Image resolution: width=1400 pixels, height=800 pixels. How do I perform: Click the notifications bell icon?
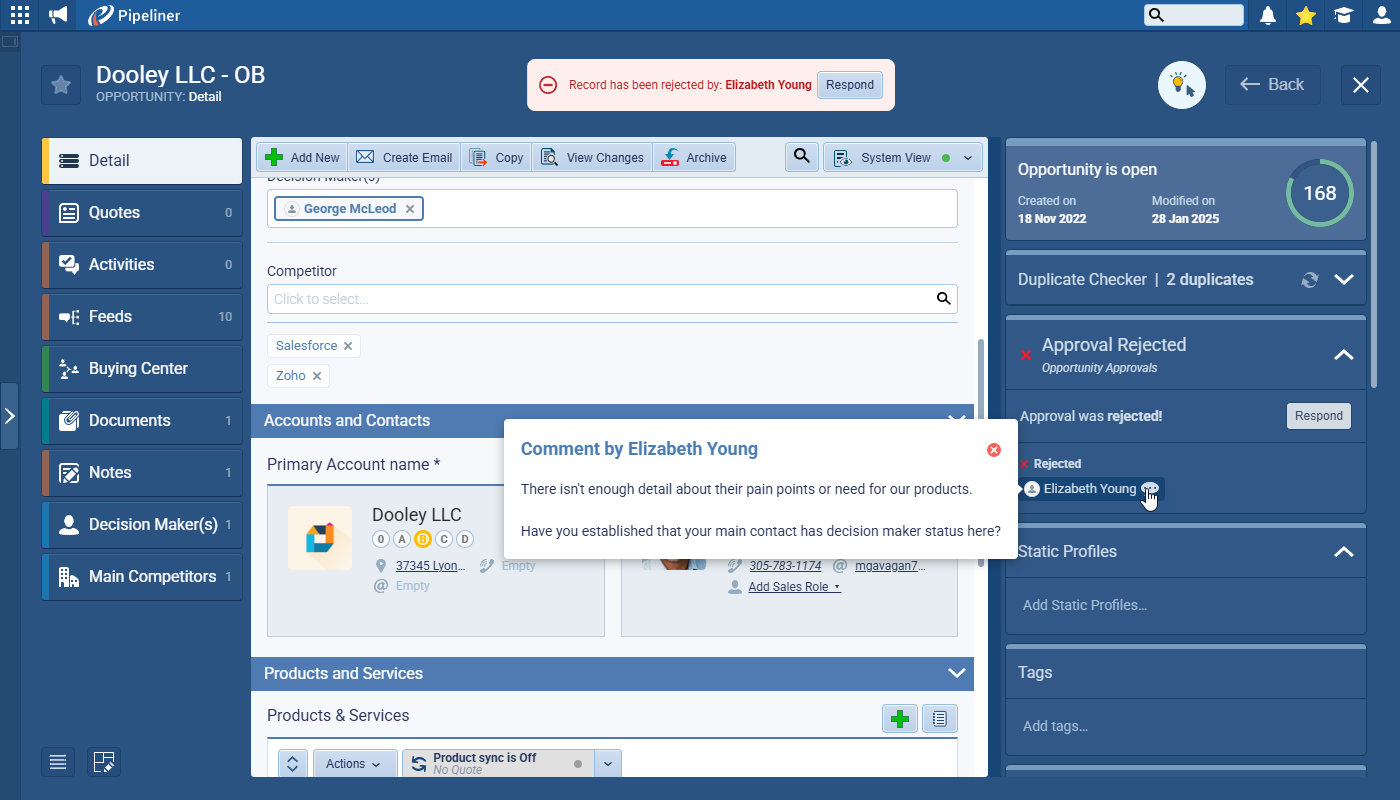1268,15
